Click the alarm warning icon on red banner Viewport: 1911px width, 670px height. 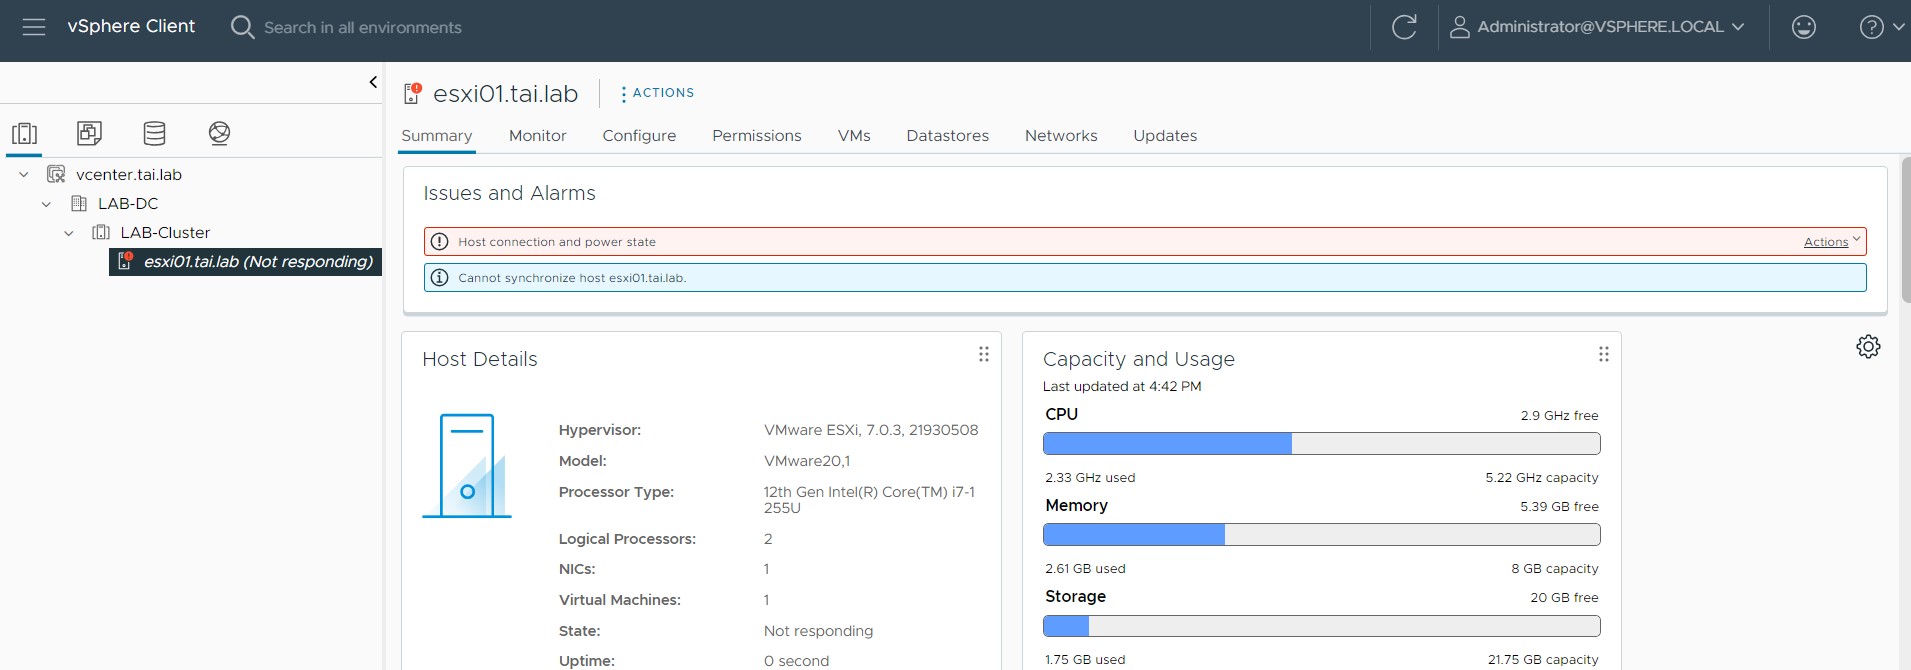[439, 241]
